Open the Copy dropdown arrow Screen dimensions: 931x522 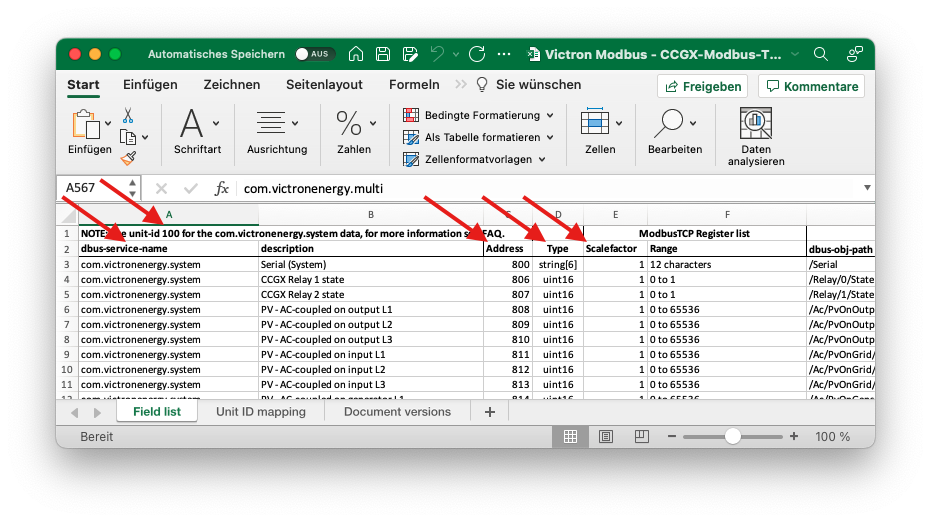[145, 138]
